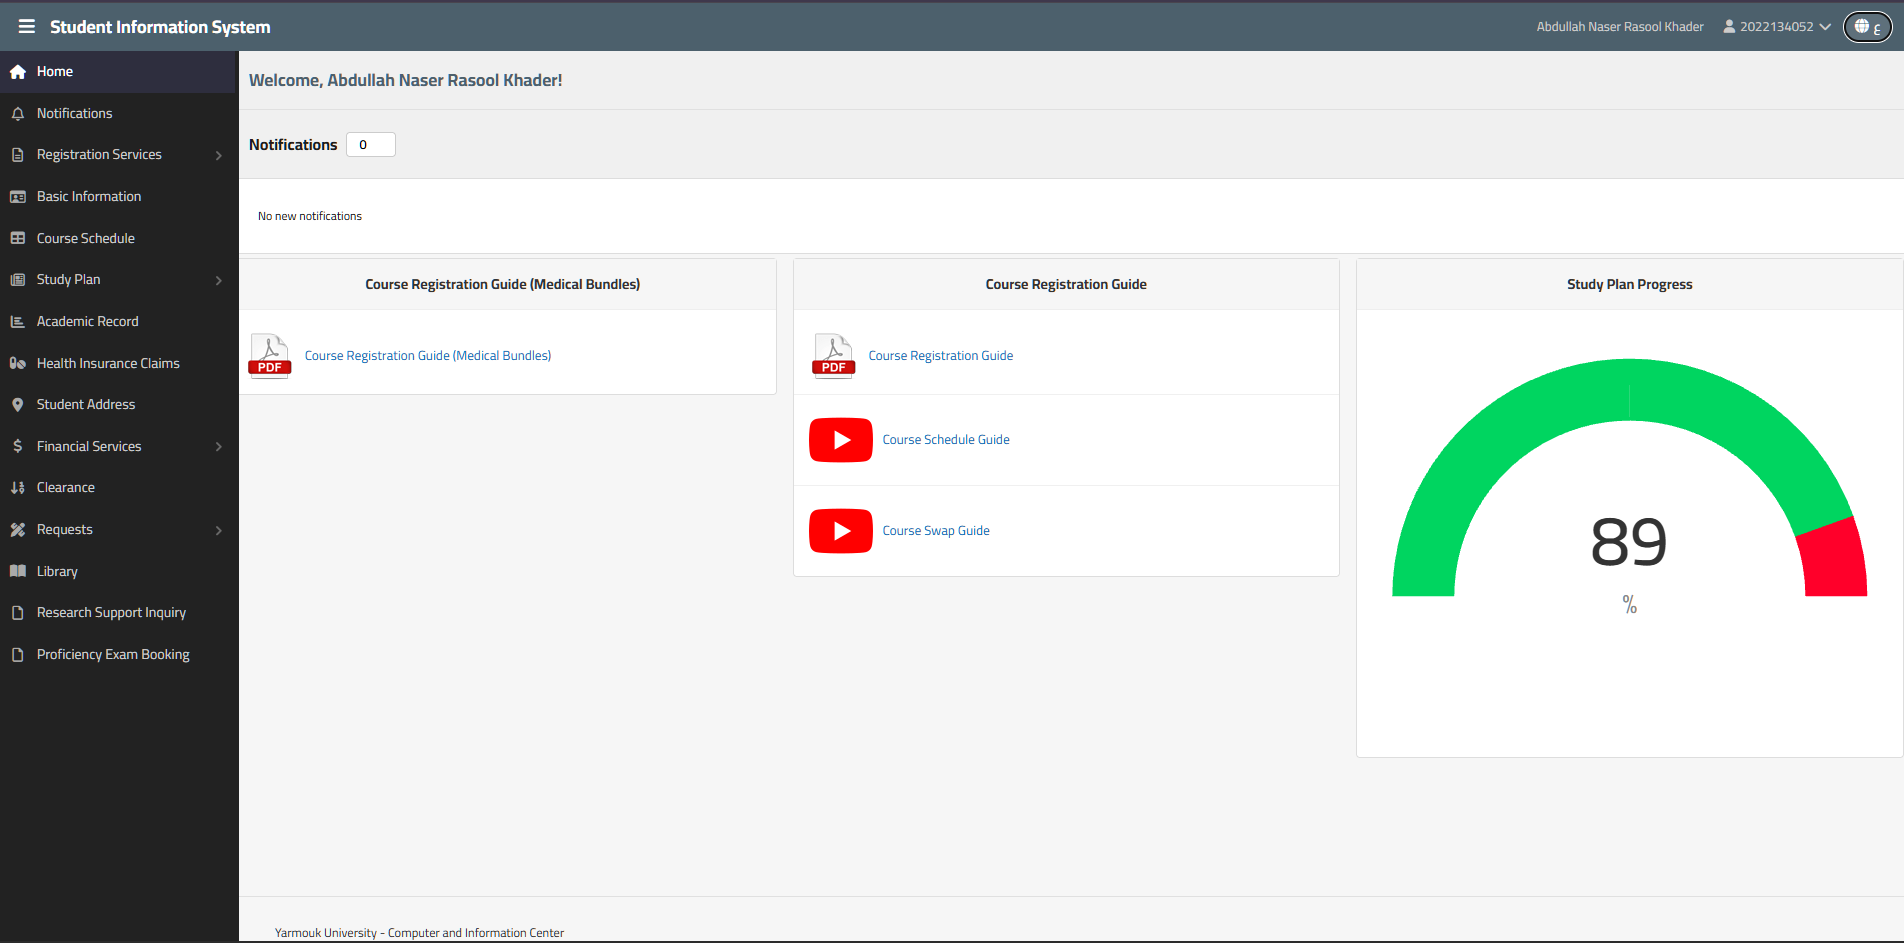The height and width of the screenshot is (943, 1904).
Task: Click the Proficiency Exam Booking file icon
Action: click(17, 655)
